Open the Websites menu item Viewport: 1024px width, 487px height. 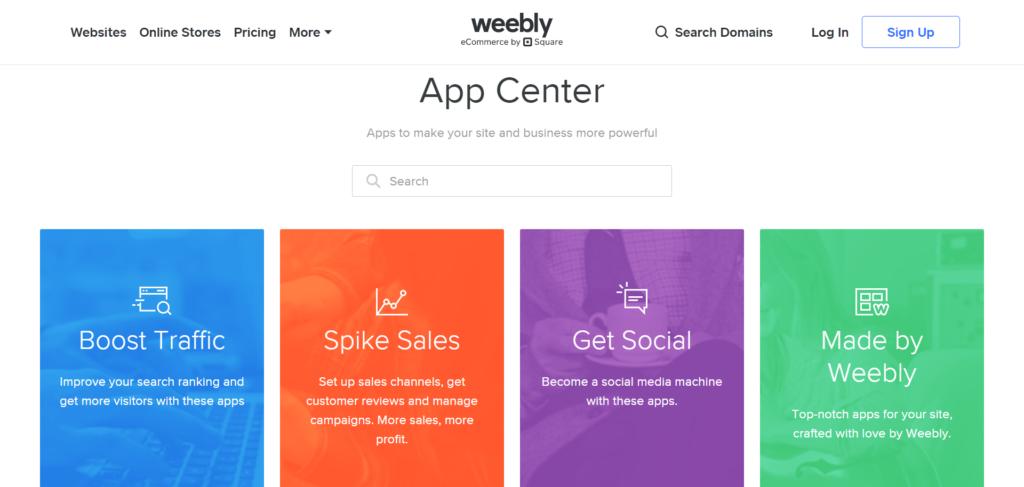click(99, 32)
